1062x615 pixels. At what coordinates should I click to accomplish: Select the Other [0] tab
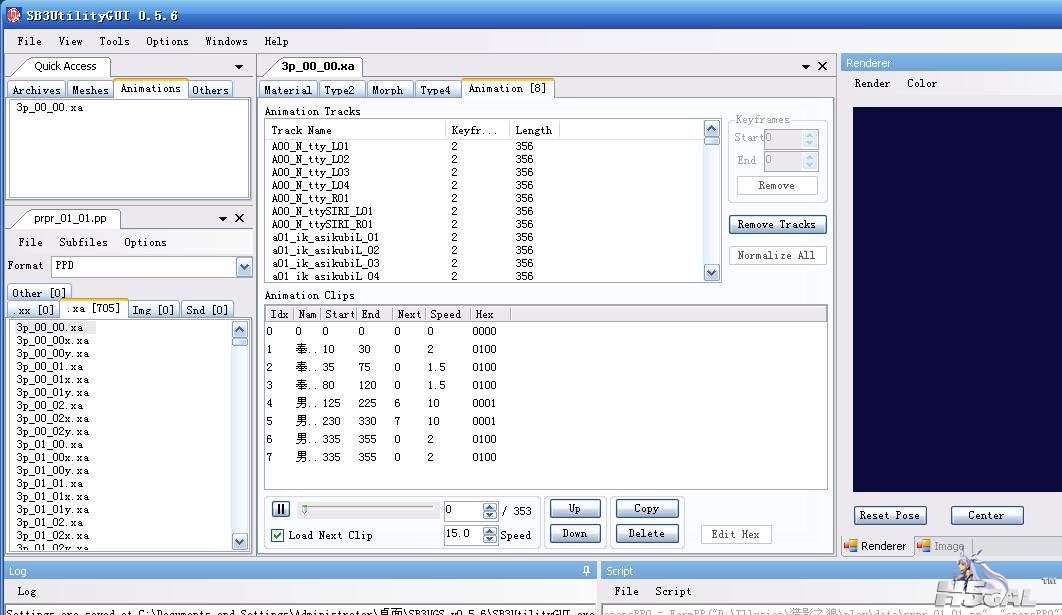(x=39, y=293)
